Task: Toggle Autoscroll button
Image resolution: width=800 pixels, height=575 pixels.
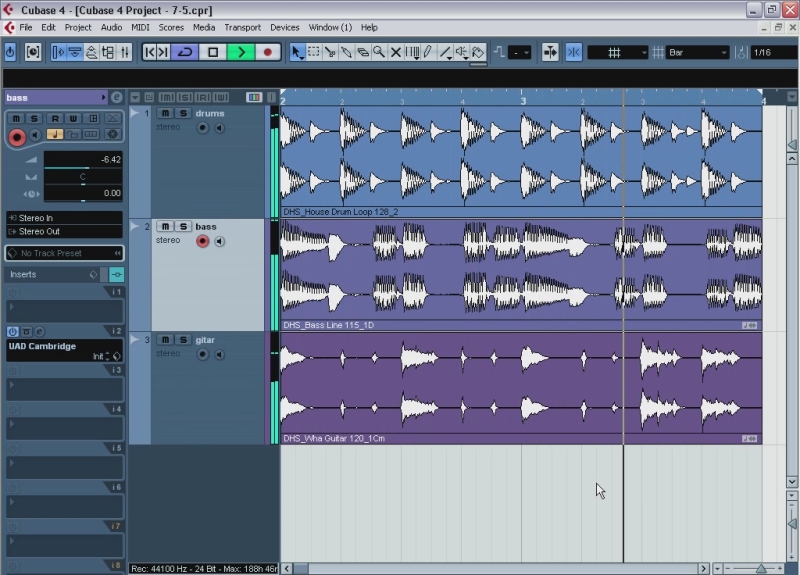Action: tap(550, 52)
